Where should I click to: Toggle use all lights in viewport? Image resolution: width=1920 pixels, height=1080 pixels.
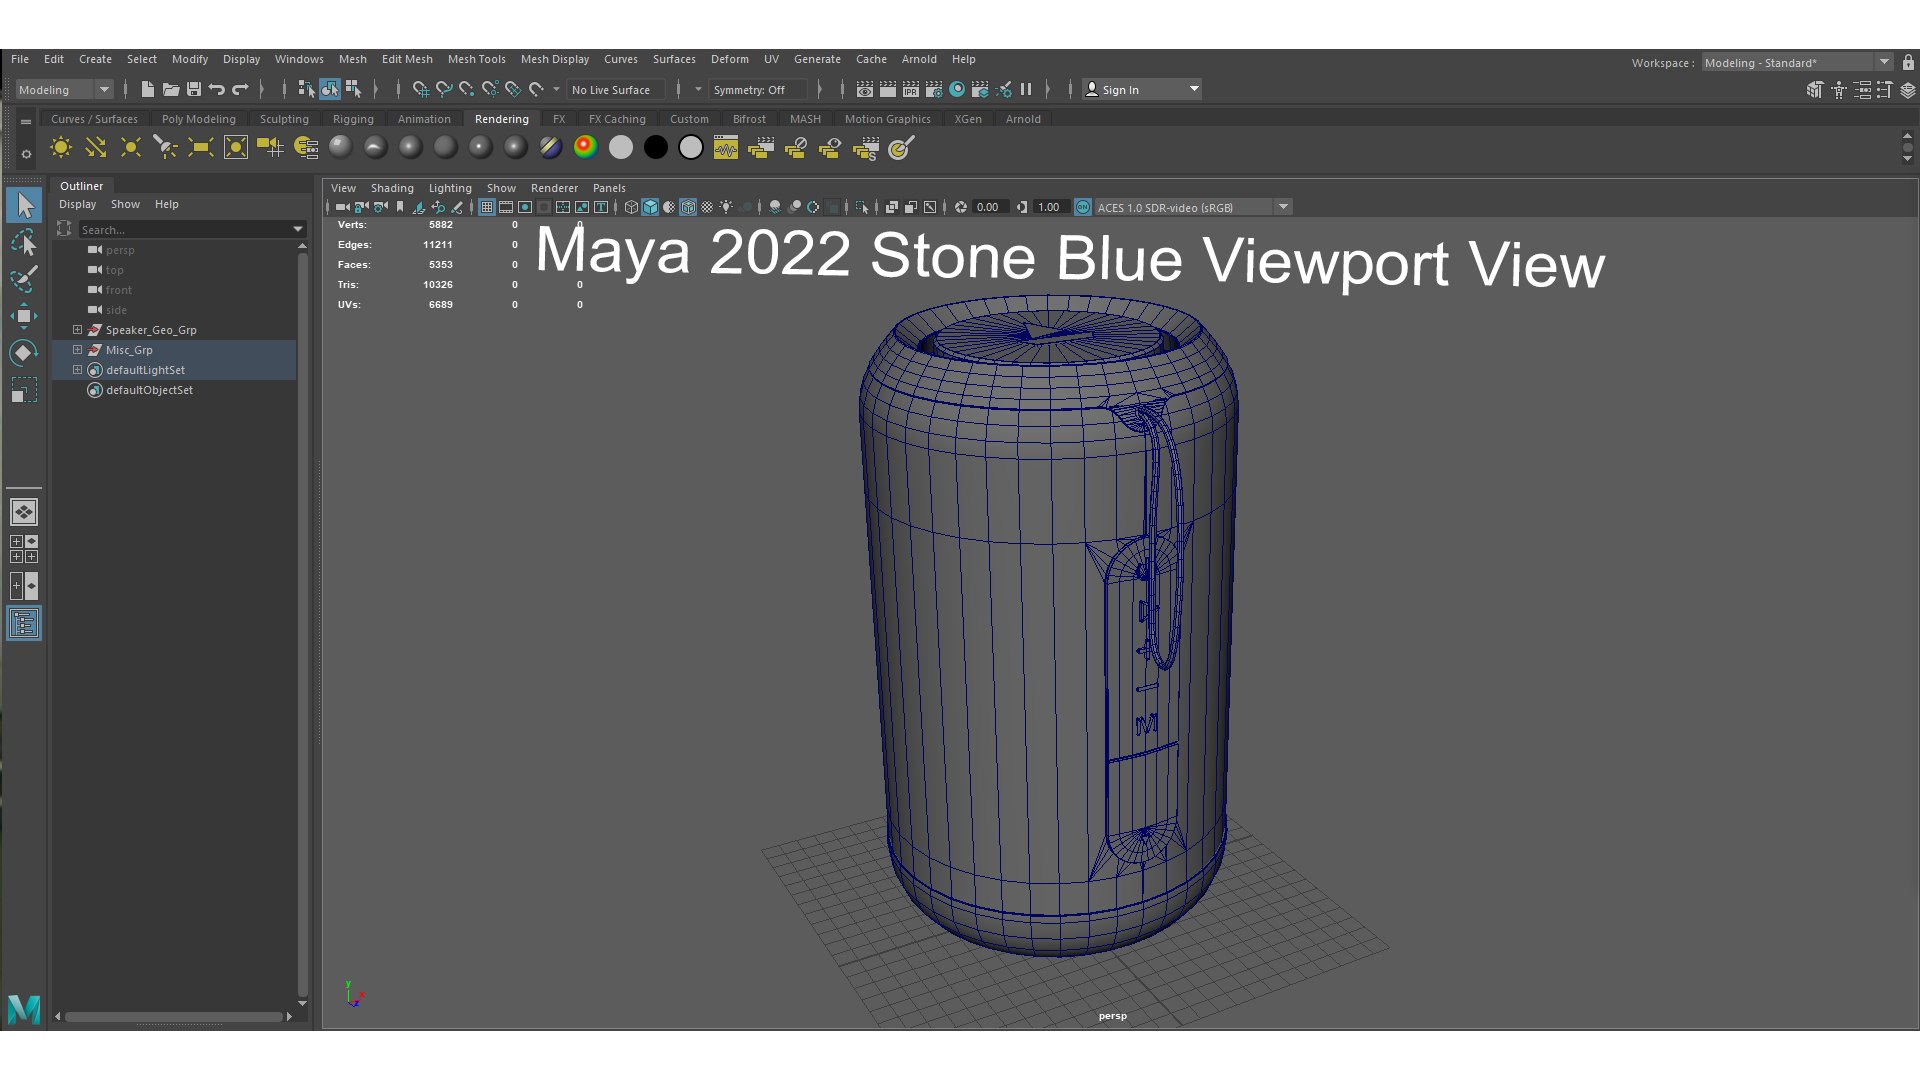(x=726, y=207)
